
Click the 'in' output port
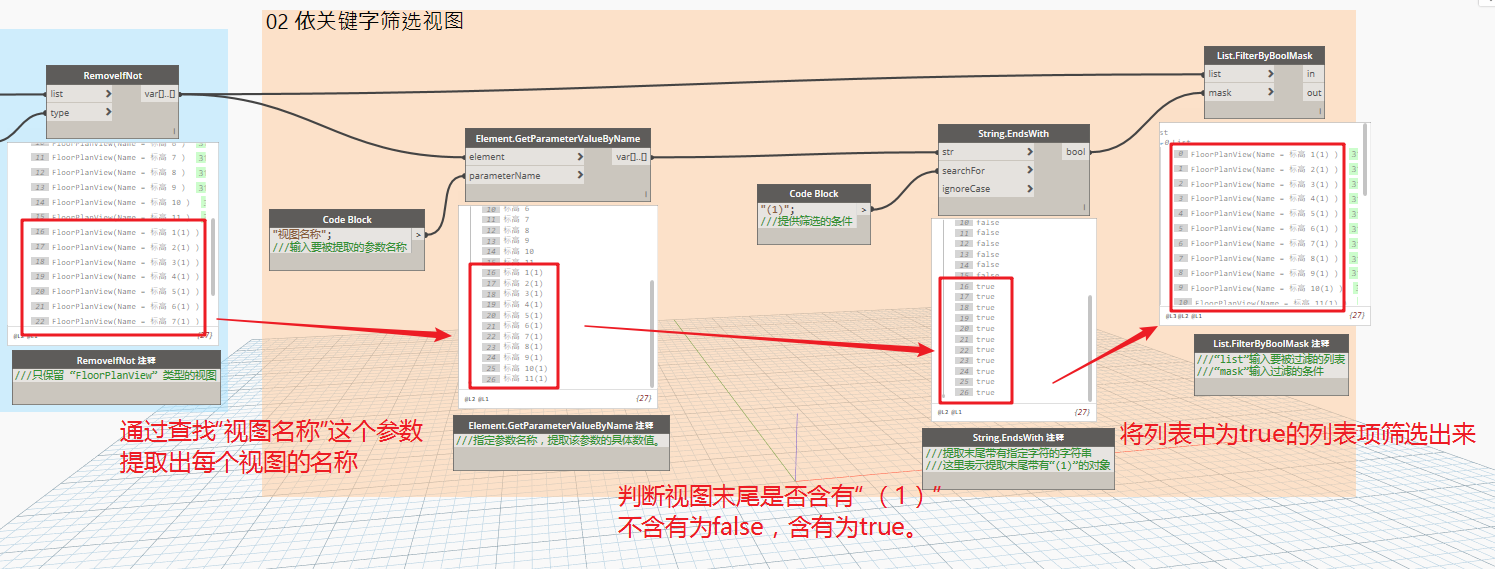pos(1314,74)
